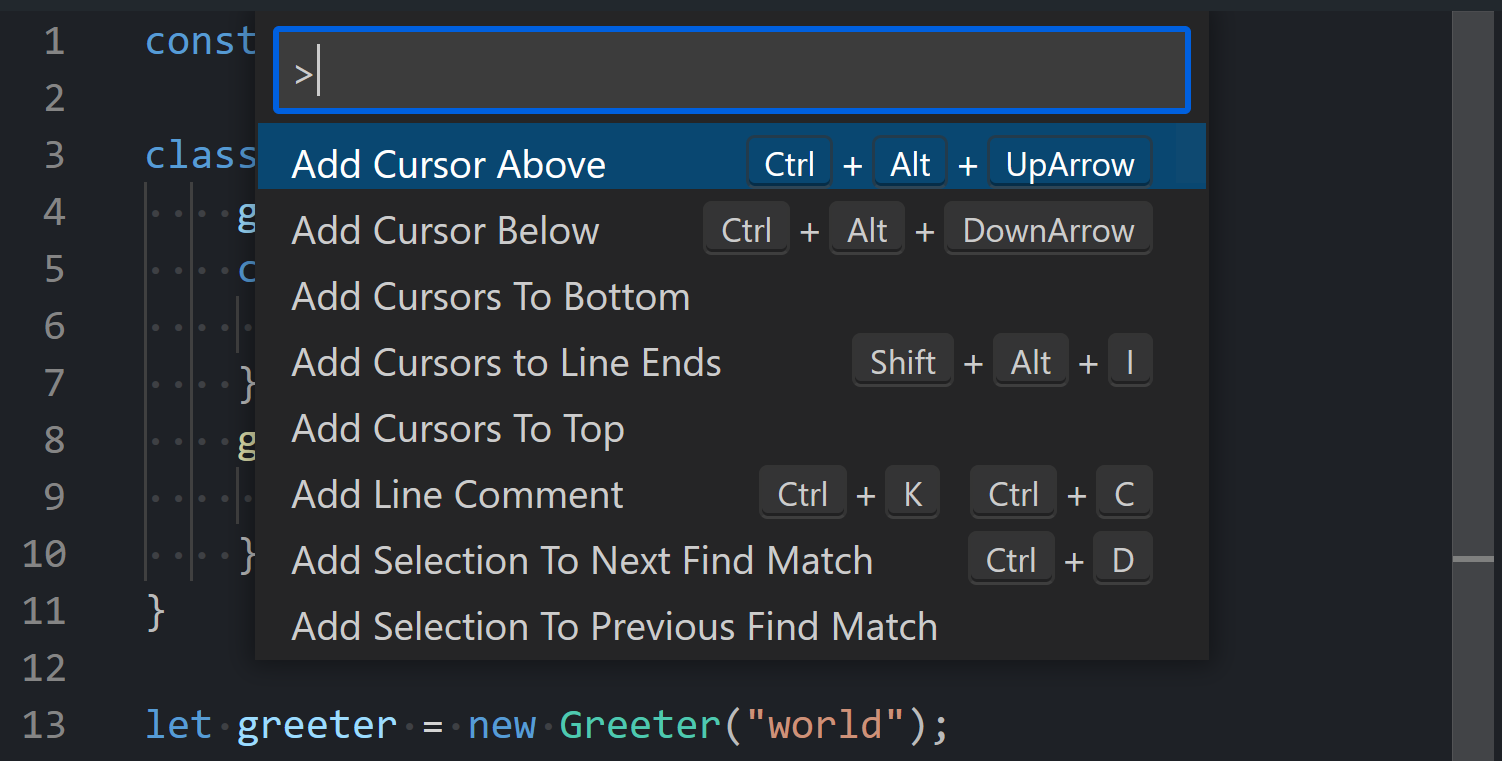Choose Add Cursor Below from the list

click(445, 231)
